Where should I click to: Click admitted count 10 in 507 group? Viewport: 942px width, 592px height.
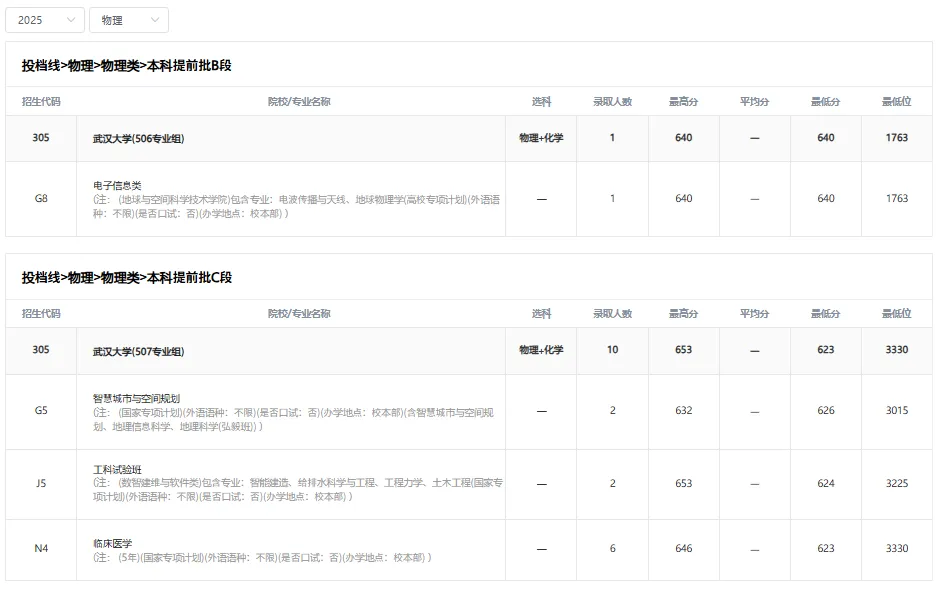point(612,350)
